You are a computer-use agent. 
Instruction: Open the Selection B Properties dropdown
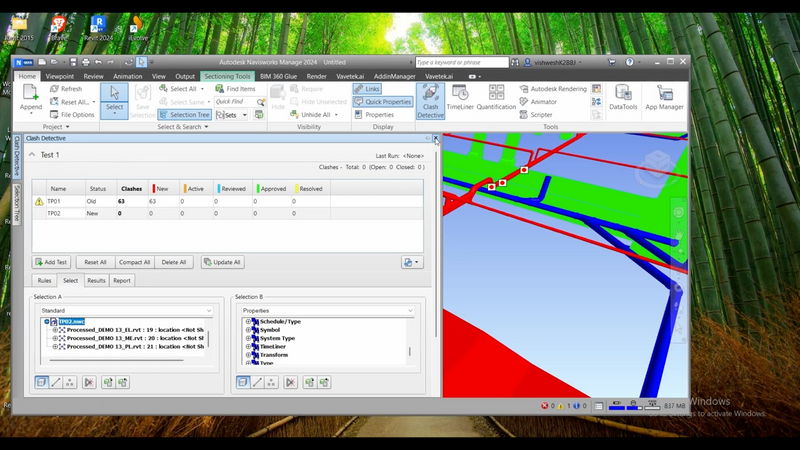point(328,310)
